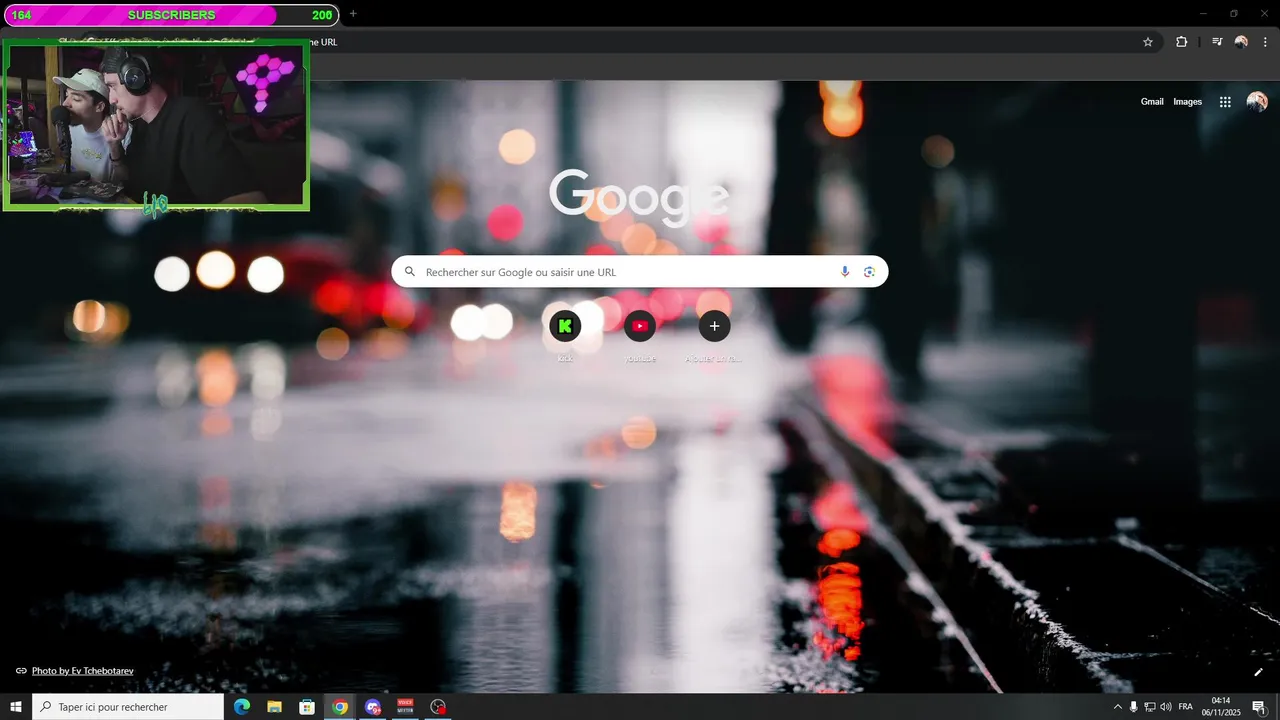Screen dimensions: 1280x720
Task: Open the Chrome profile avatar in toolbar
Action: coord(1241,42)
